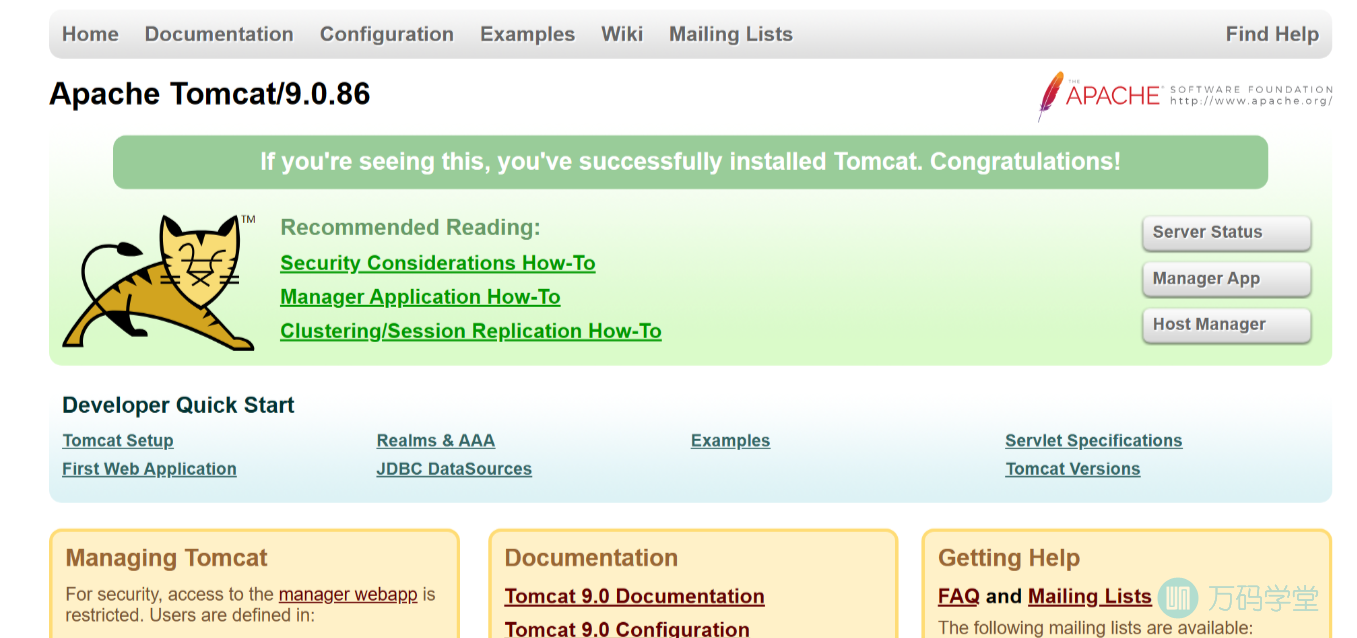The height and width of the screenshot is (638, 1357).
Task: Click the Managing Tomcat heading
Action: (167, 558)
